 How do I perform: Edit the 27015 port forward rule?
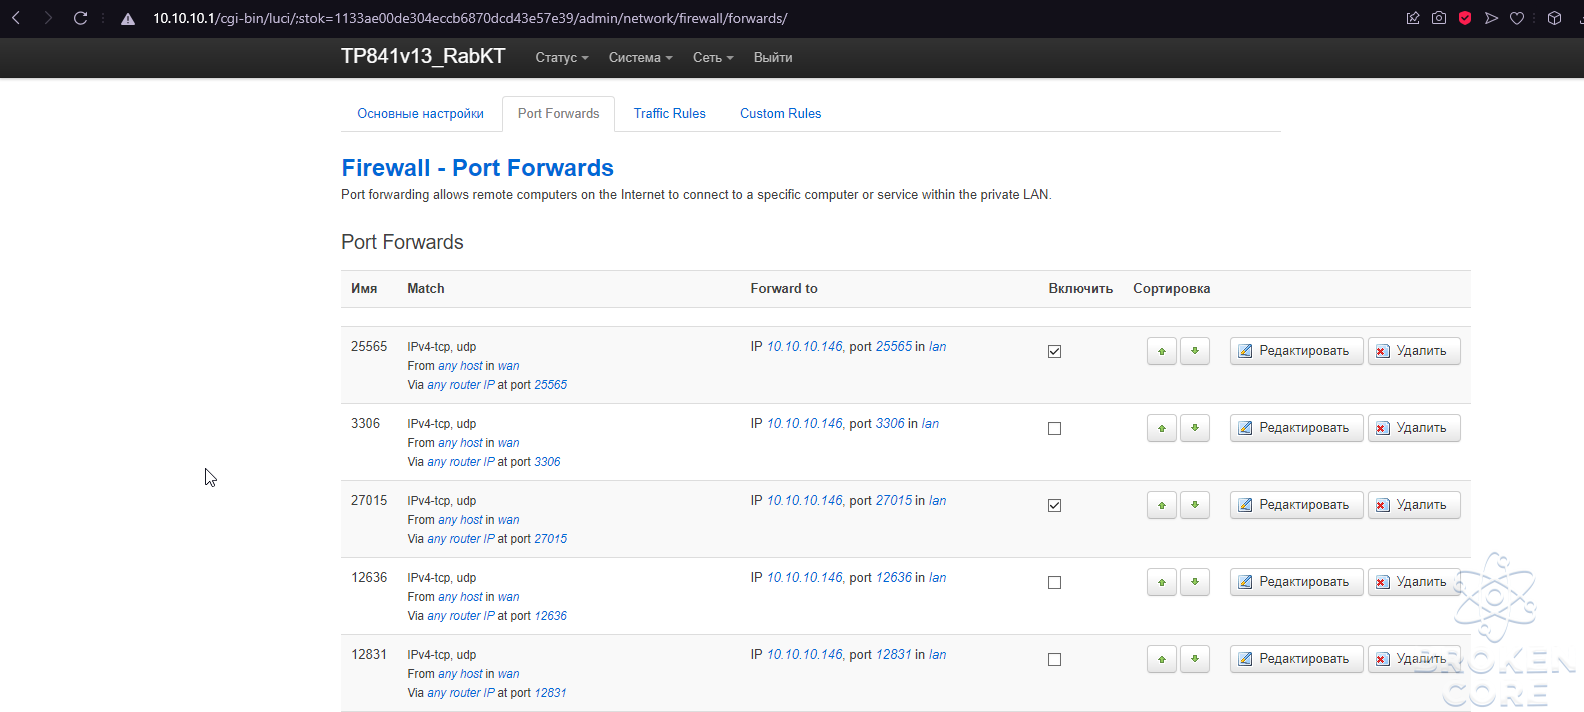[1296, 505]
